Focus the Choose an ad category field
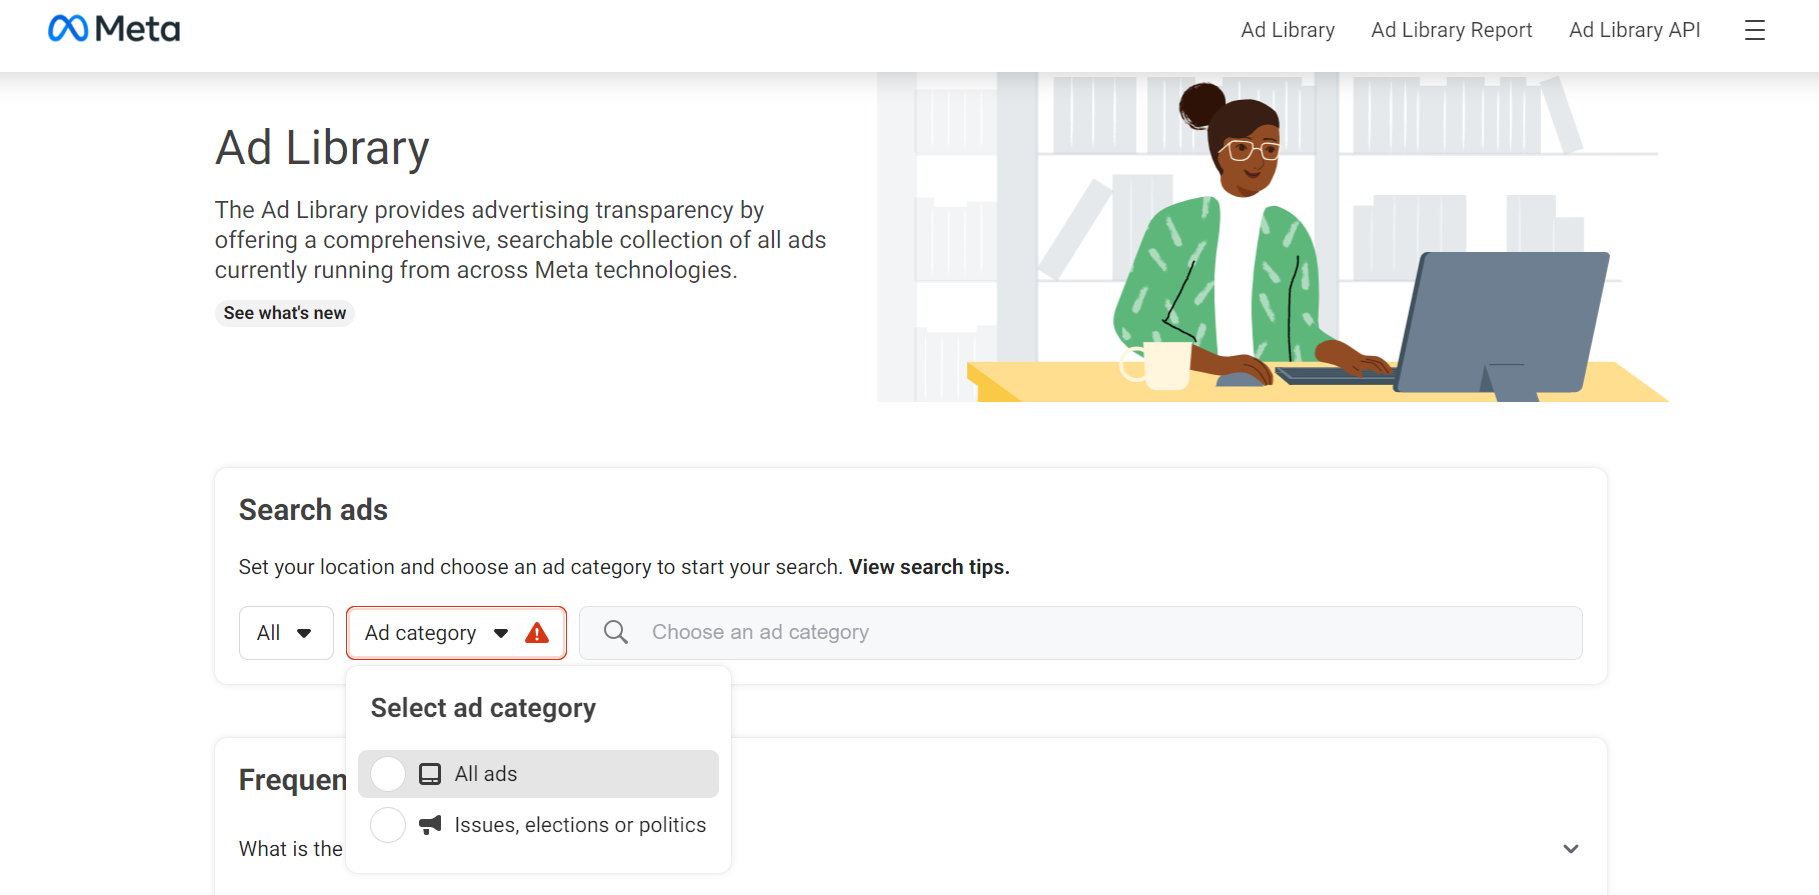 tap(1100, 632)
